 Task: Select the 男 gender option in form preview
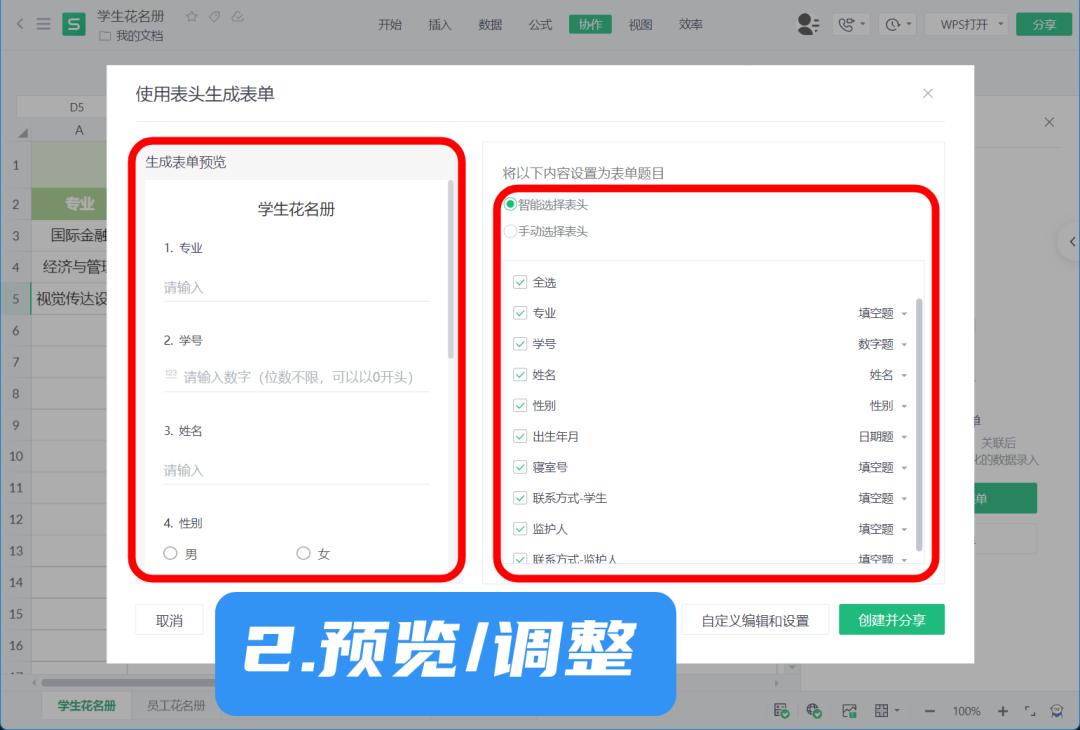170,552
